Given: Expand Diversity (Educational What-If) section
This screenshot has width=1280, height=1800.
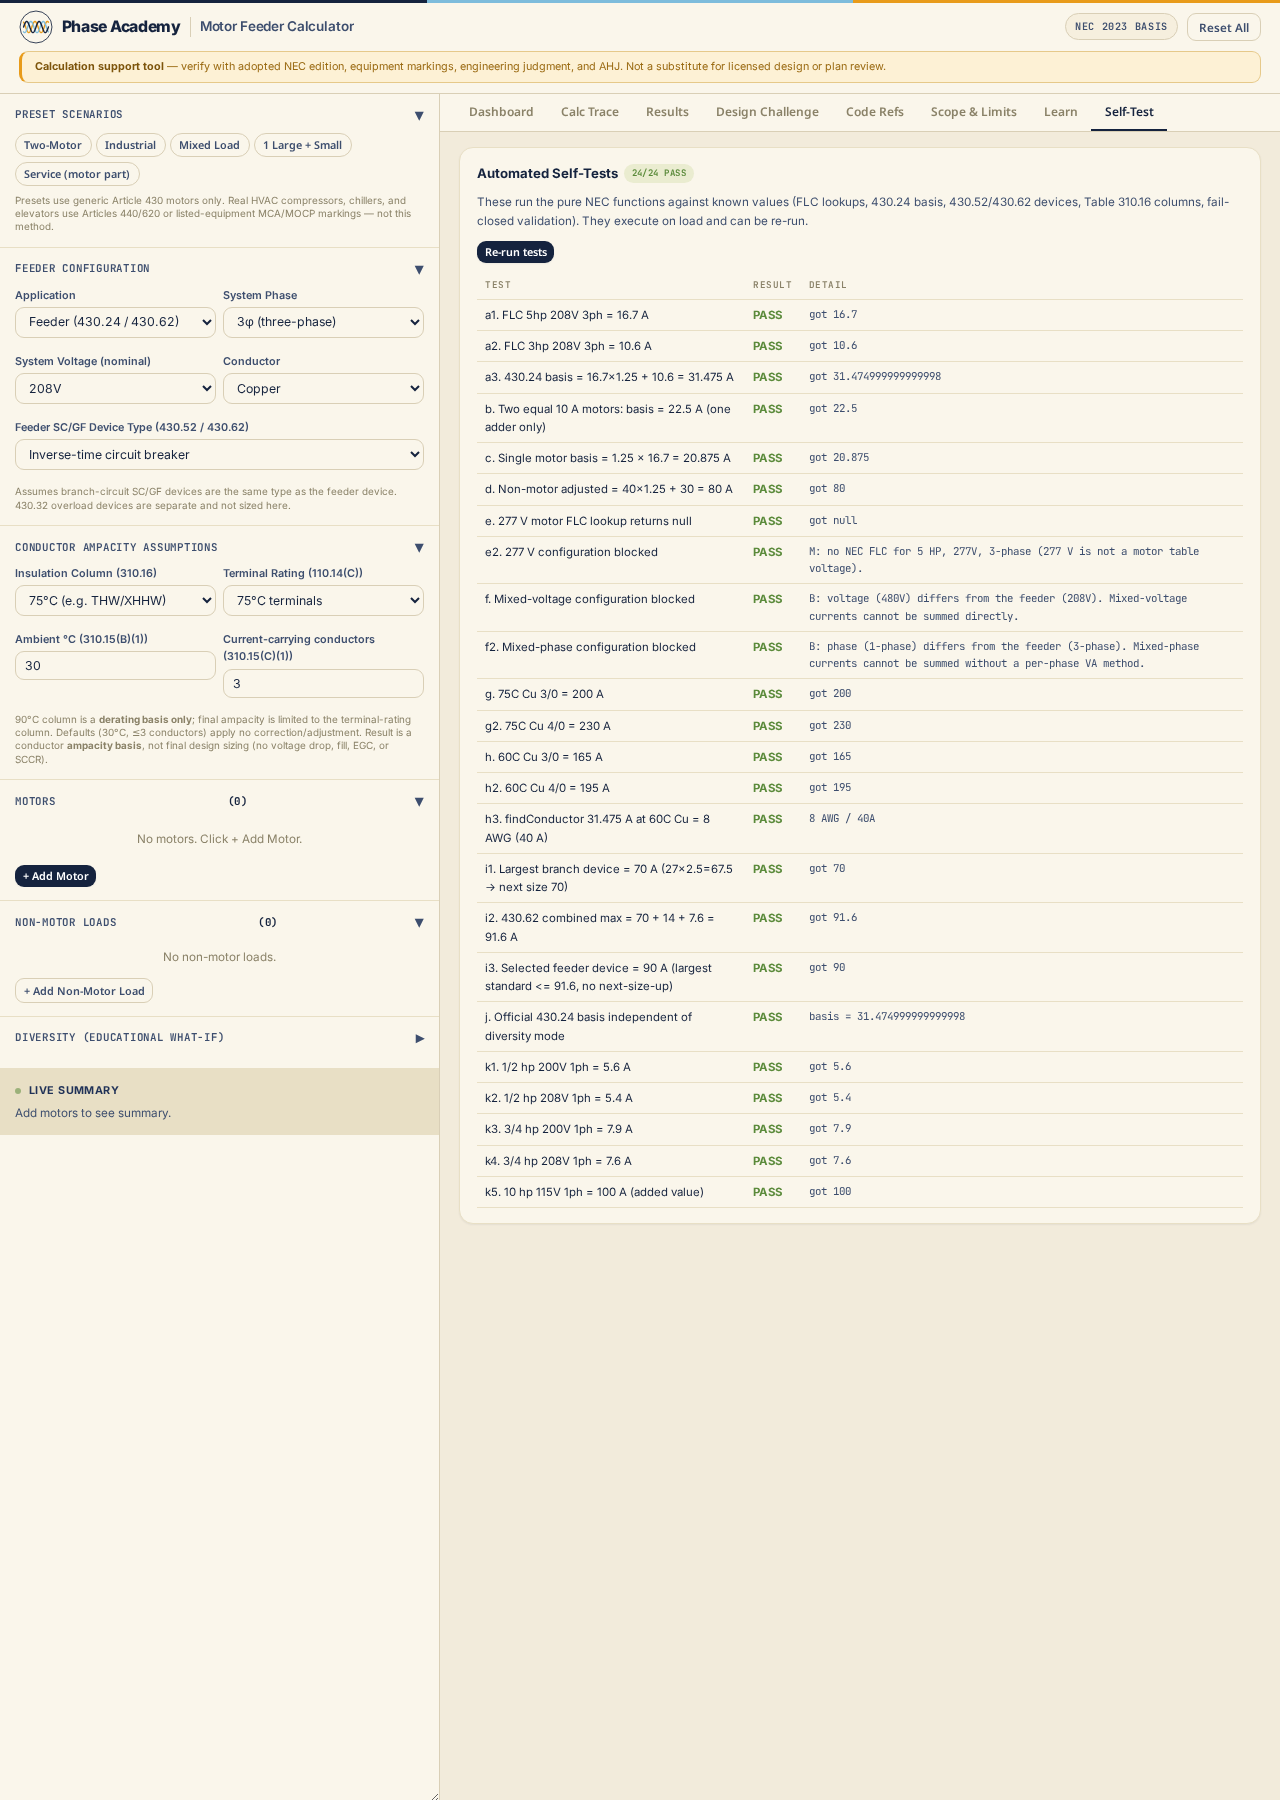Looking at the screenshot, I should pyautogui.click(x=419, y=1039).
